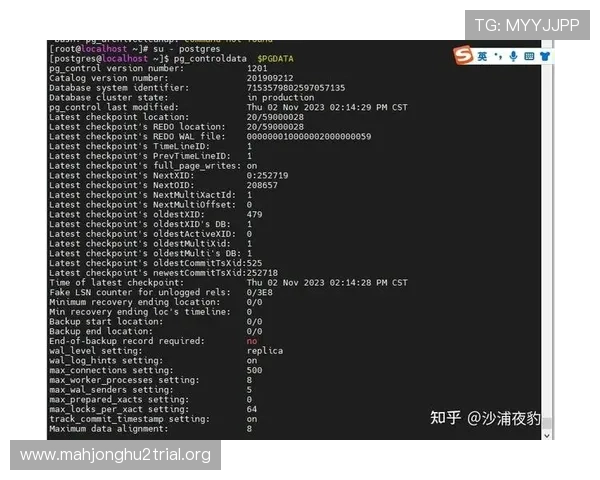The image size is (600, 480).
Task: Click the Sogou punctuation mode icon
Action: (498, 57)
